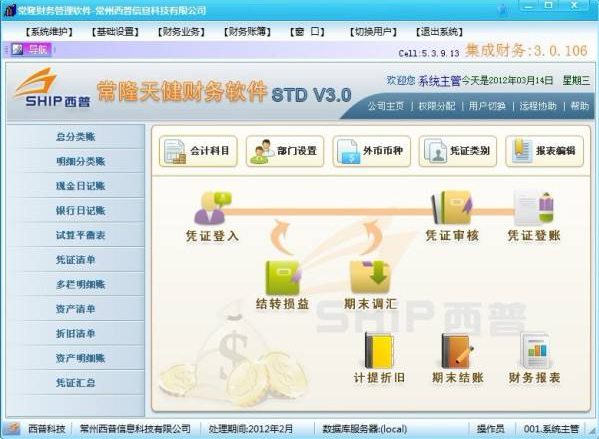Open 远程协助 link
This screenshot has width=599, height=439.
coord(538,106)
